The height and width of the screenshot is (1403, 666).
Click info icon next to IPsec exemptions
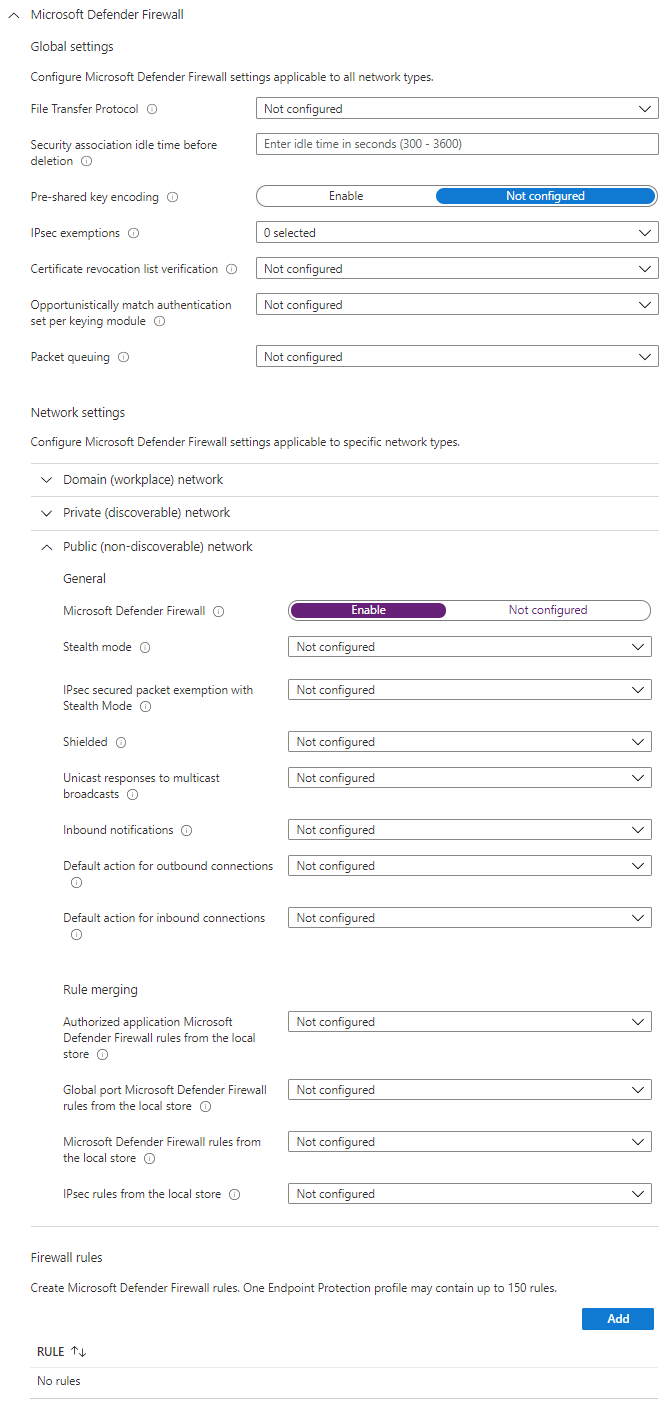coord(134,233)
